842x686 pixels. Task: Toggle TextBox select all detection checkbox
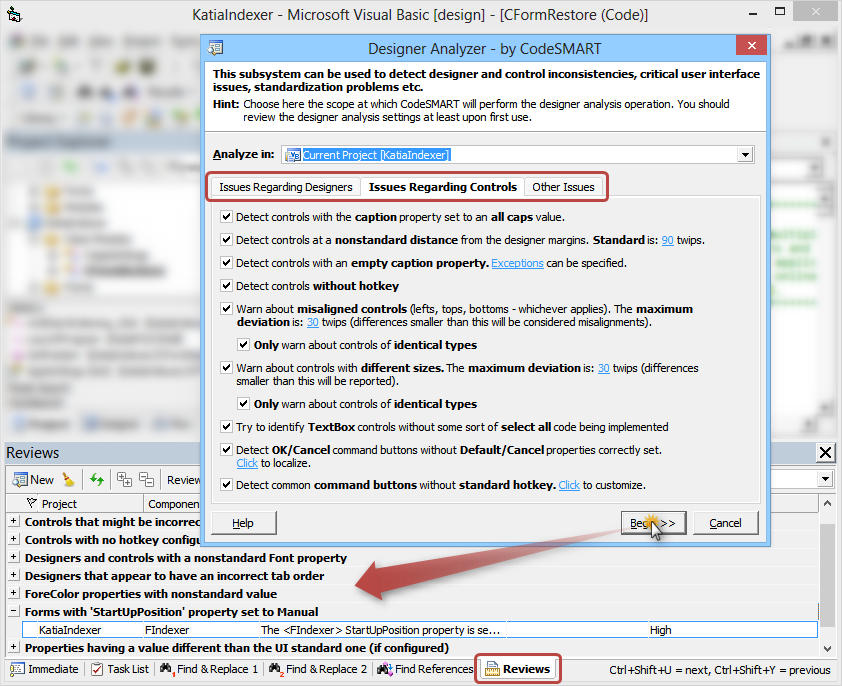[227, 427]
